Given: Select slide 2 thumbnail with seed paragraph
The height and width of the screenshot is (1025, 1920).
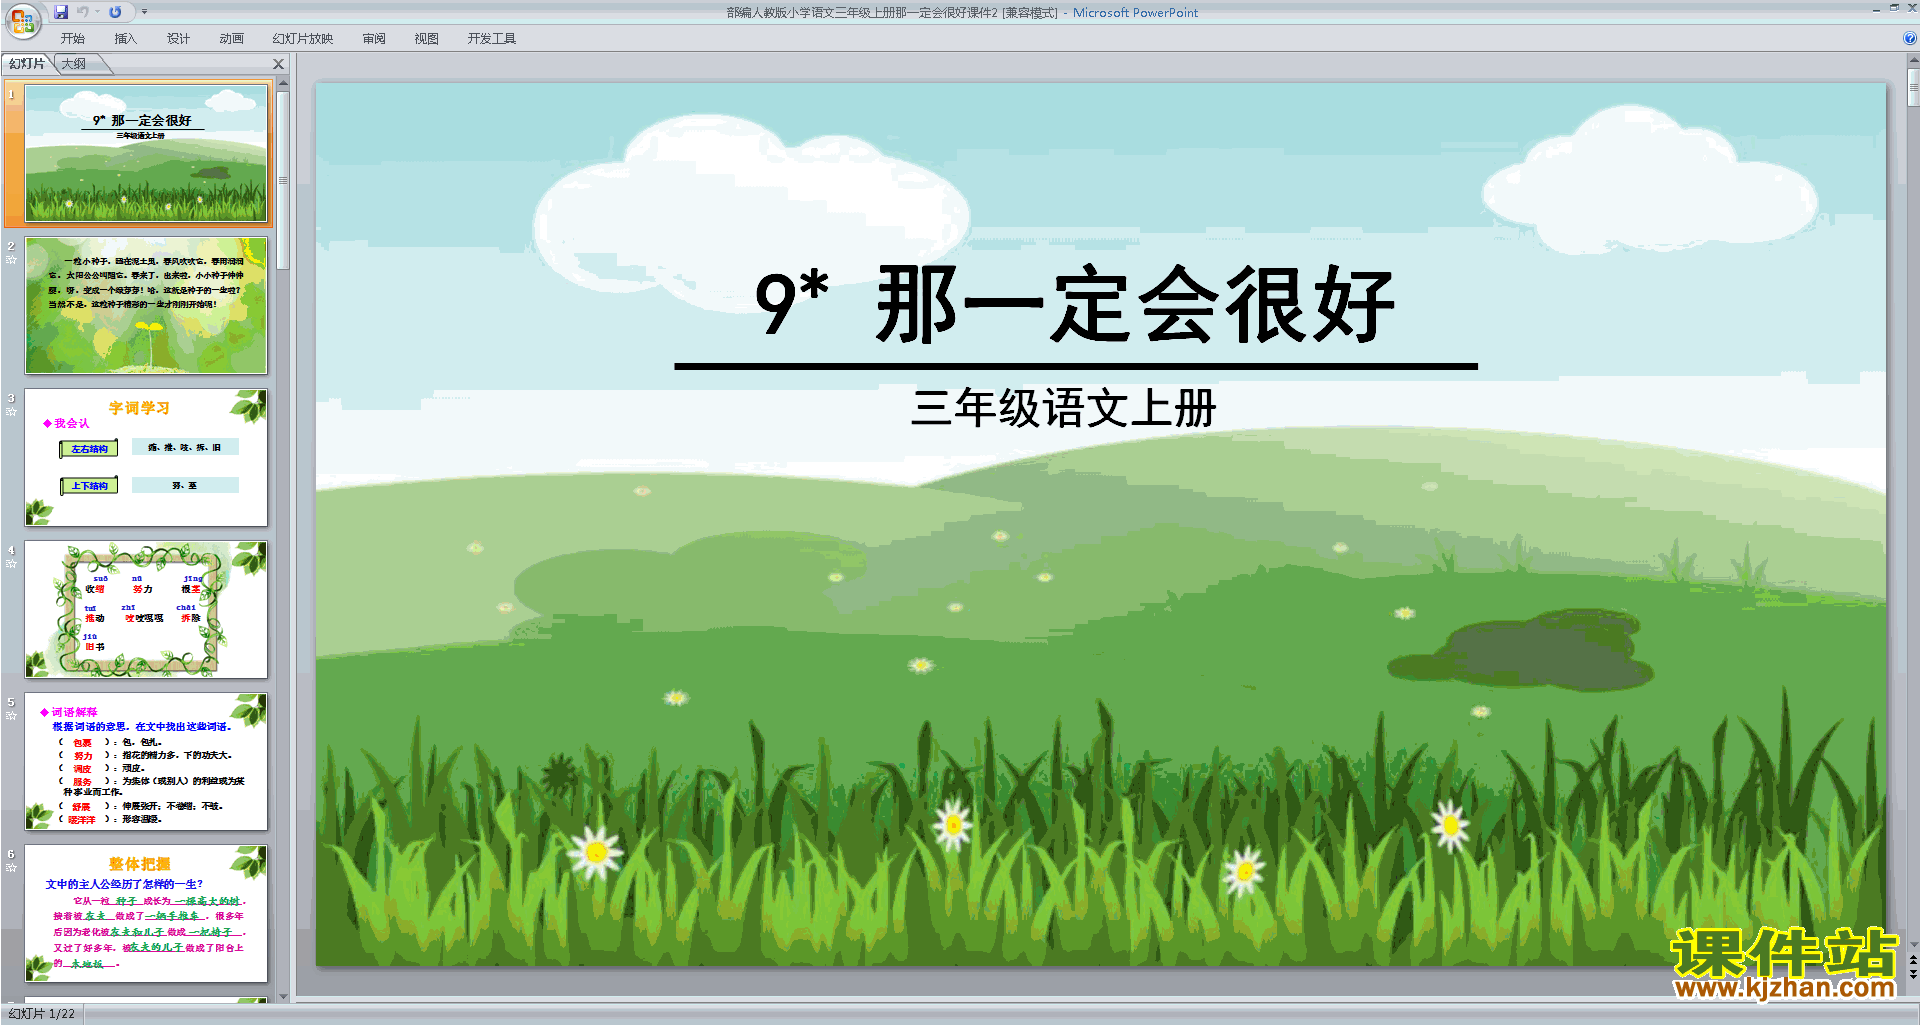Looking at the screenshot, I should (146, 305).
